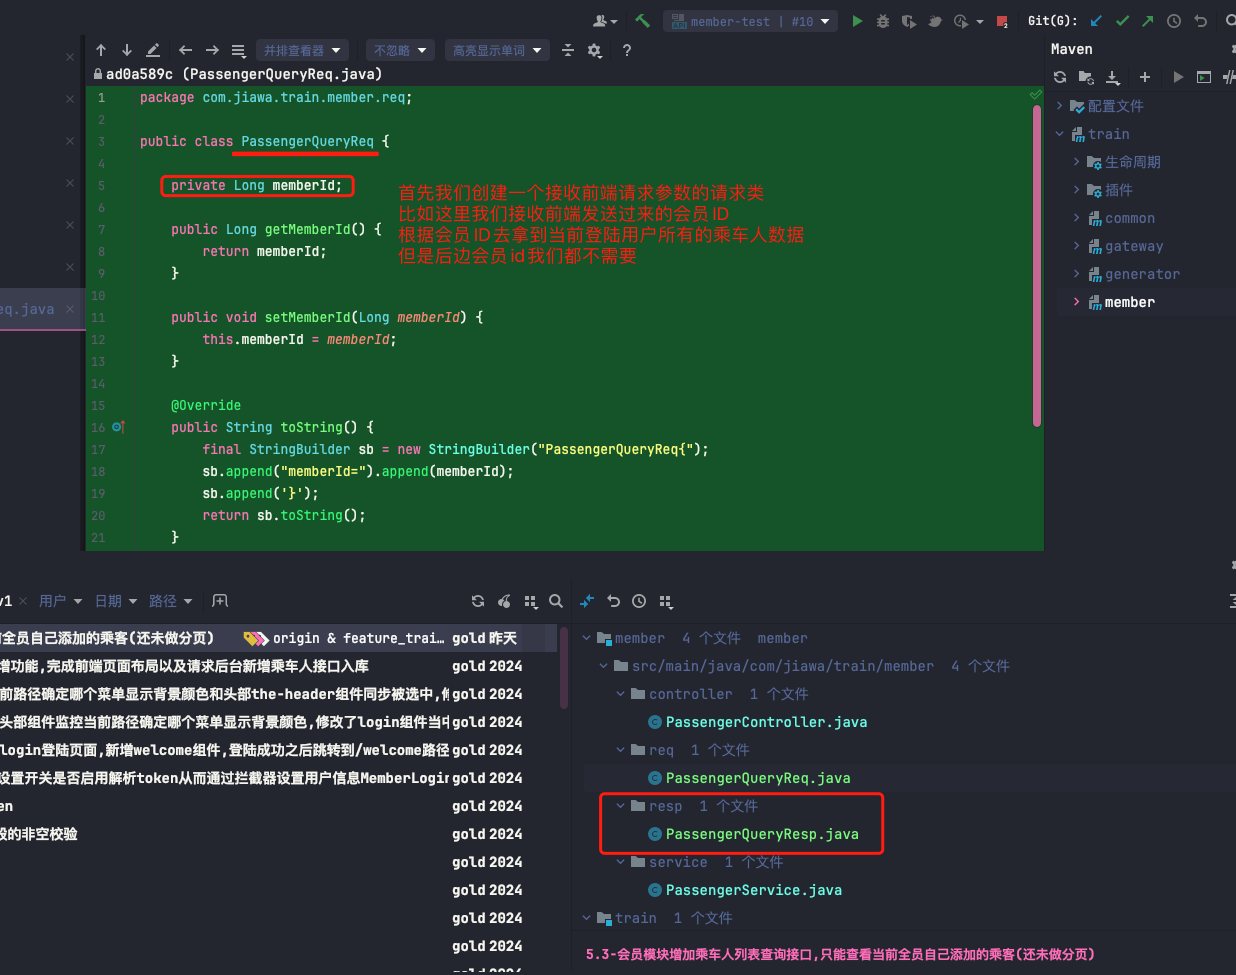Screen dimensions: 1236x975
Task: Click the Build project hammer icon
Action: [x=643, y=21]
